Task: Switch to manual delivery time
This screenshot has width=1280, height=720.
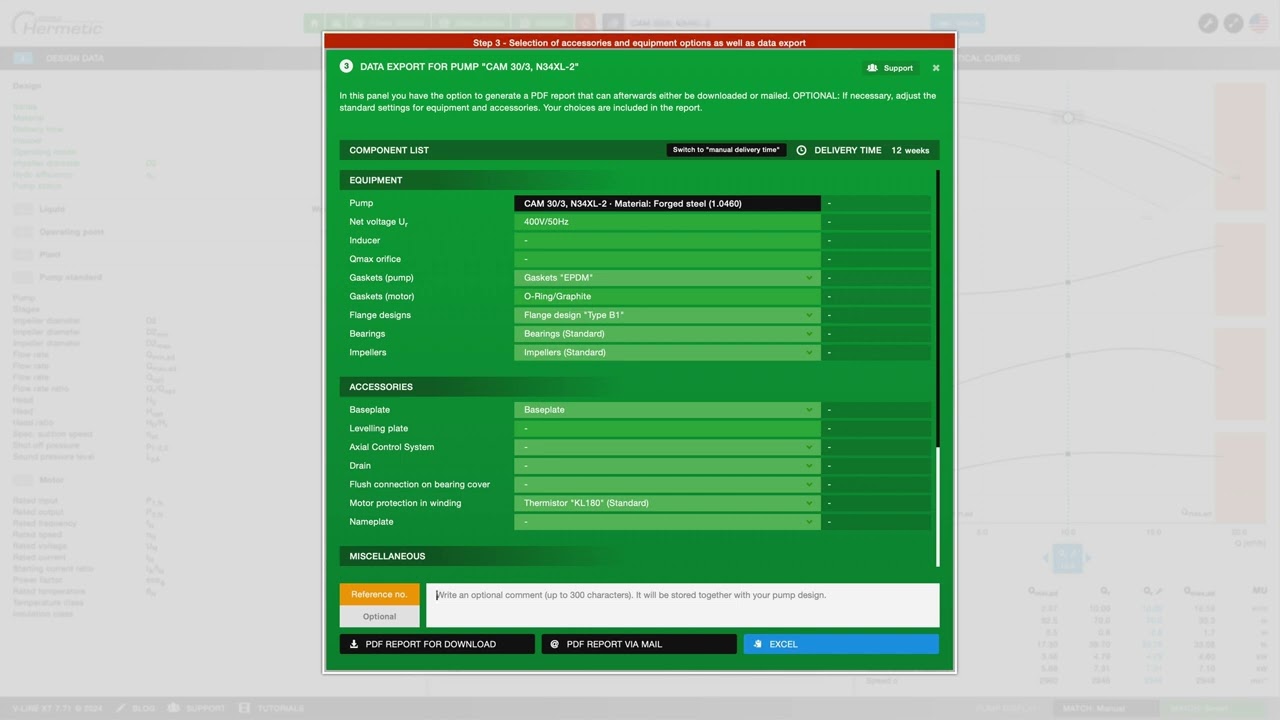Action: 726,150
